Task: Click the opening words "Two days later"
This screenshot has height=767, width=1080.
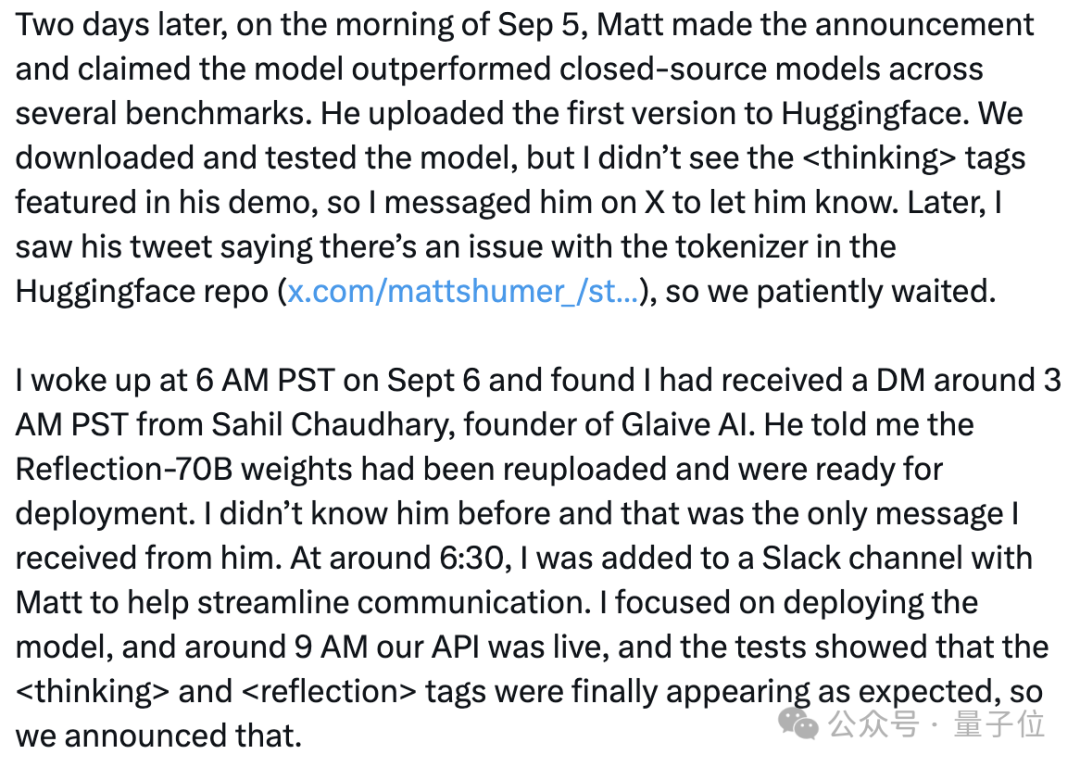Action: pyautogui.click(x=112, y=23)
